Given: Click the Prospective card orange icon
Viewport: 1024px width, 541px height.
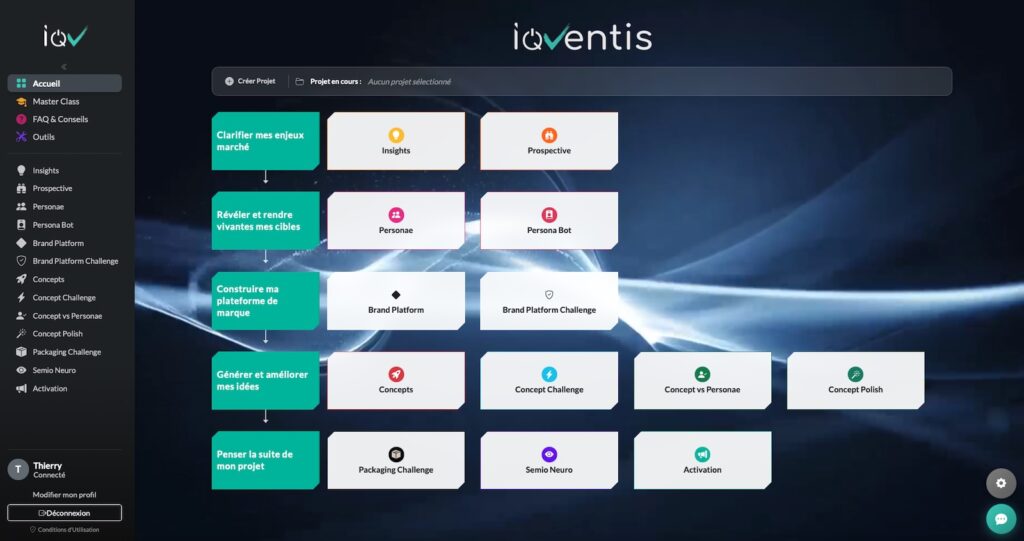Looking at the screenshot, I should click(x=549, y=135).
